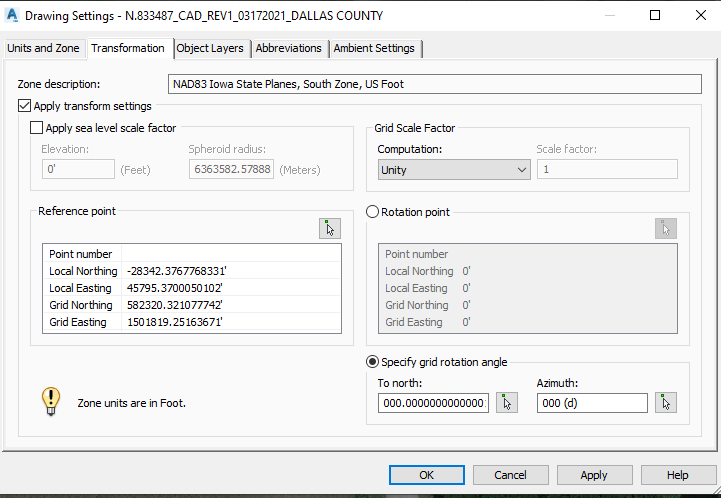Close the Drawing Settings dialog
The width and height of the screenshot is (721, 498).
700,15
